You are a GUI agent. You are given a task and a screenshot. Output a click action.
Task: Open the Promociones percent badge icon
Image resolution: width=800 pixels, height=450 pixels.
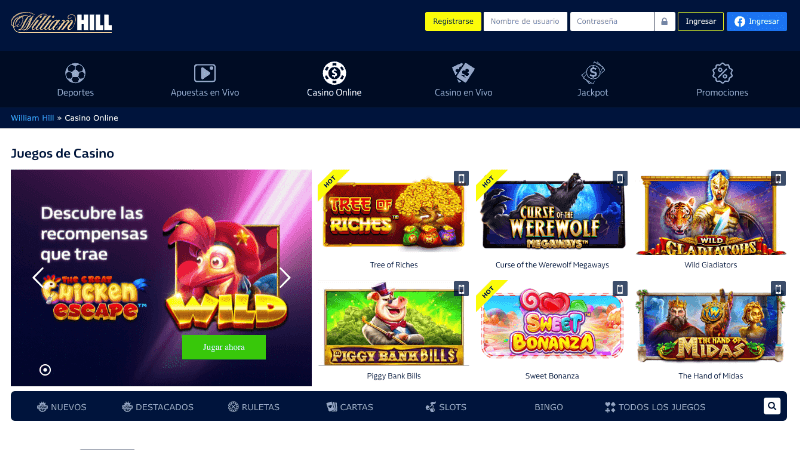tap(722, 73)
